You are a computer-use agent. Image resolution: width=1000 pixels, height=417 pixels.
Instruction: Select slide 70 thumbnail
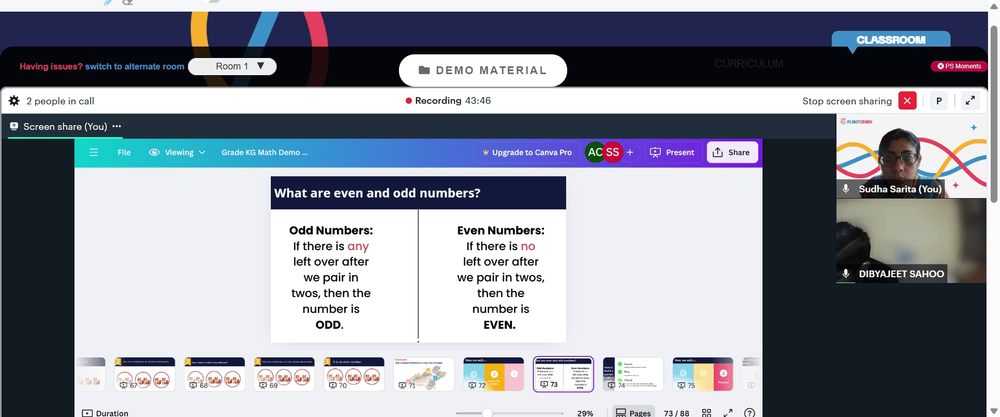click(x=354, y=374)
